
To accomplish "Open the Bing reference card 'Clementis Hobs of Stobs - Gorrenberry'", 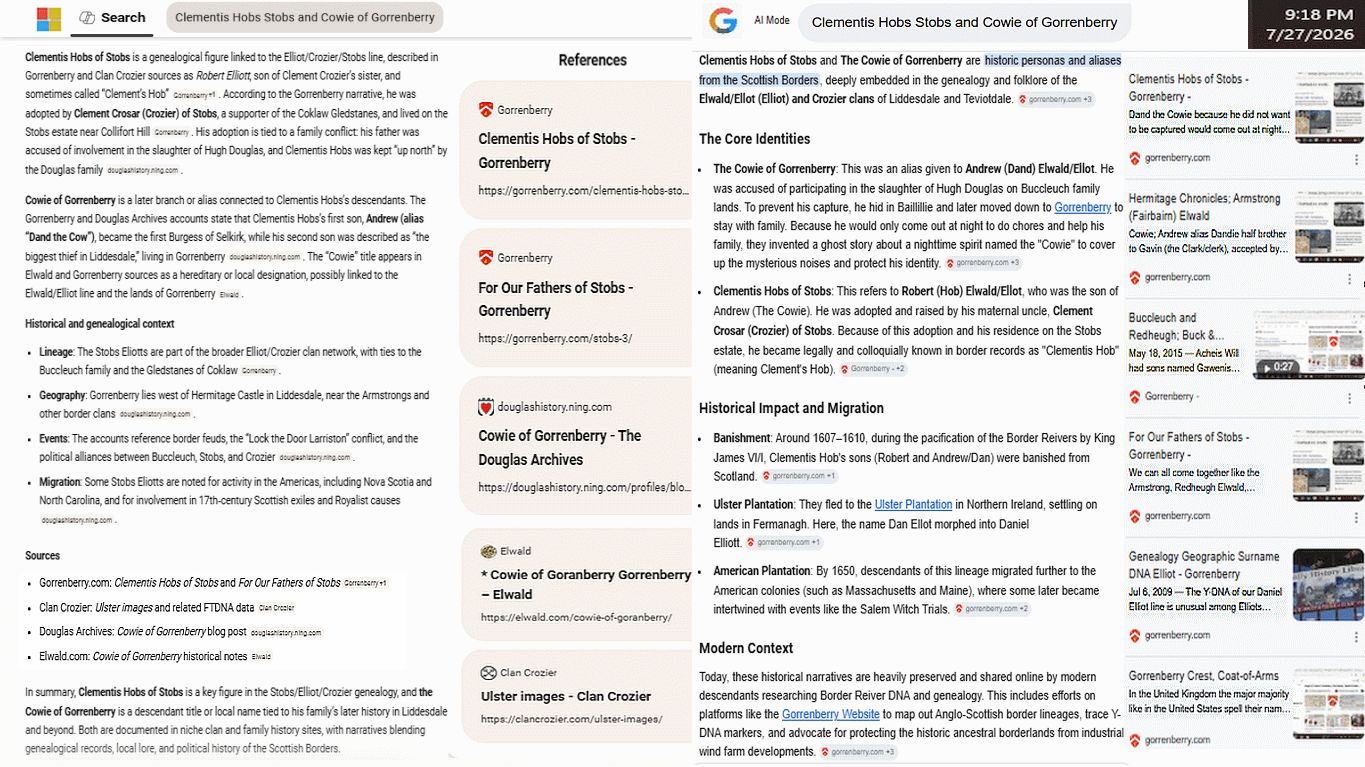I will tap(577, 150).
